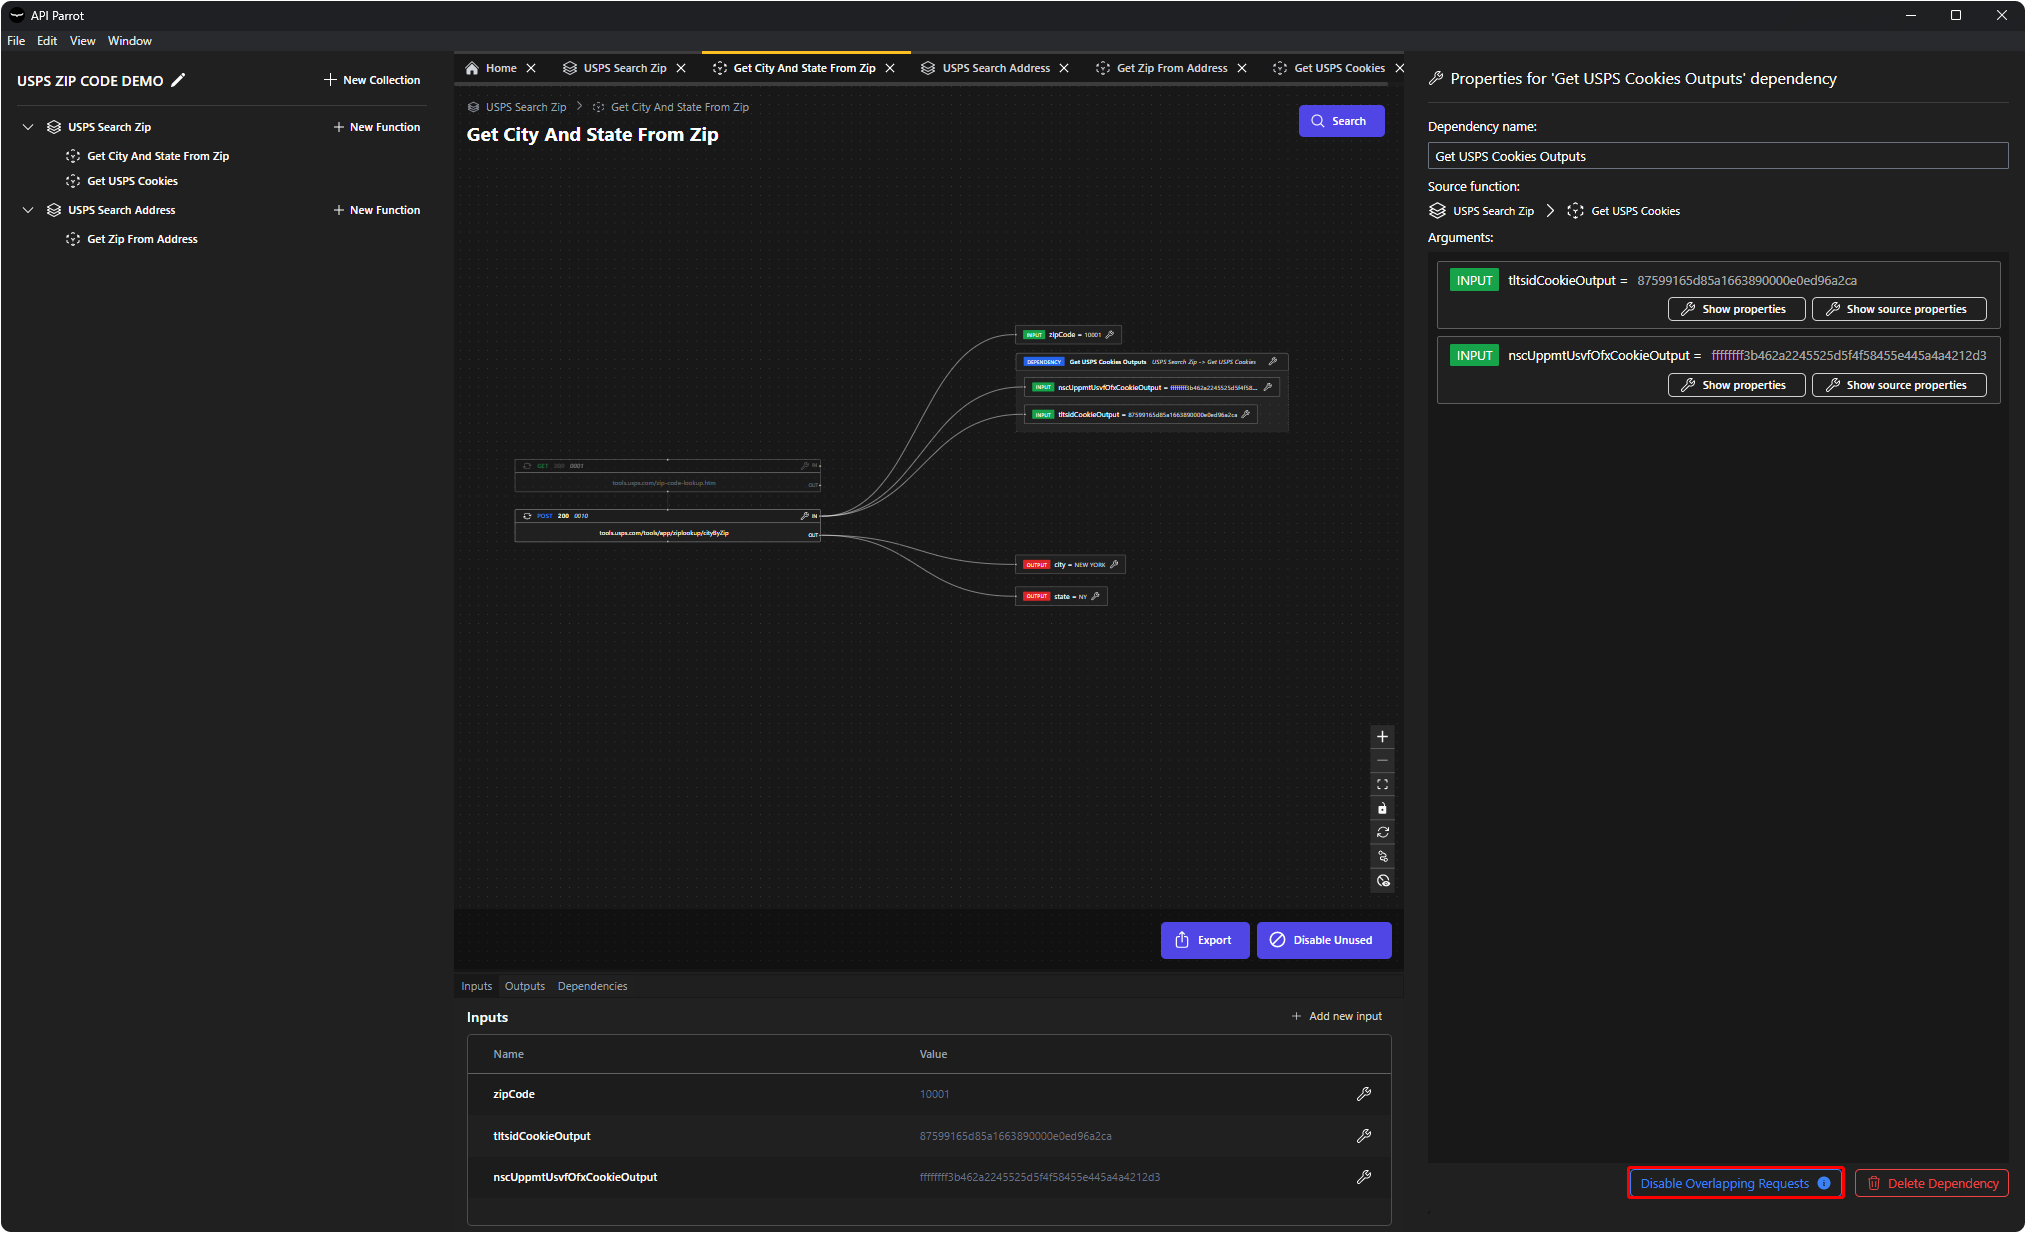The width and height of the screenshot is (2026, 1233).
Task: Click New Collection
Action: (372, 80)
